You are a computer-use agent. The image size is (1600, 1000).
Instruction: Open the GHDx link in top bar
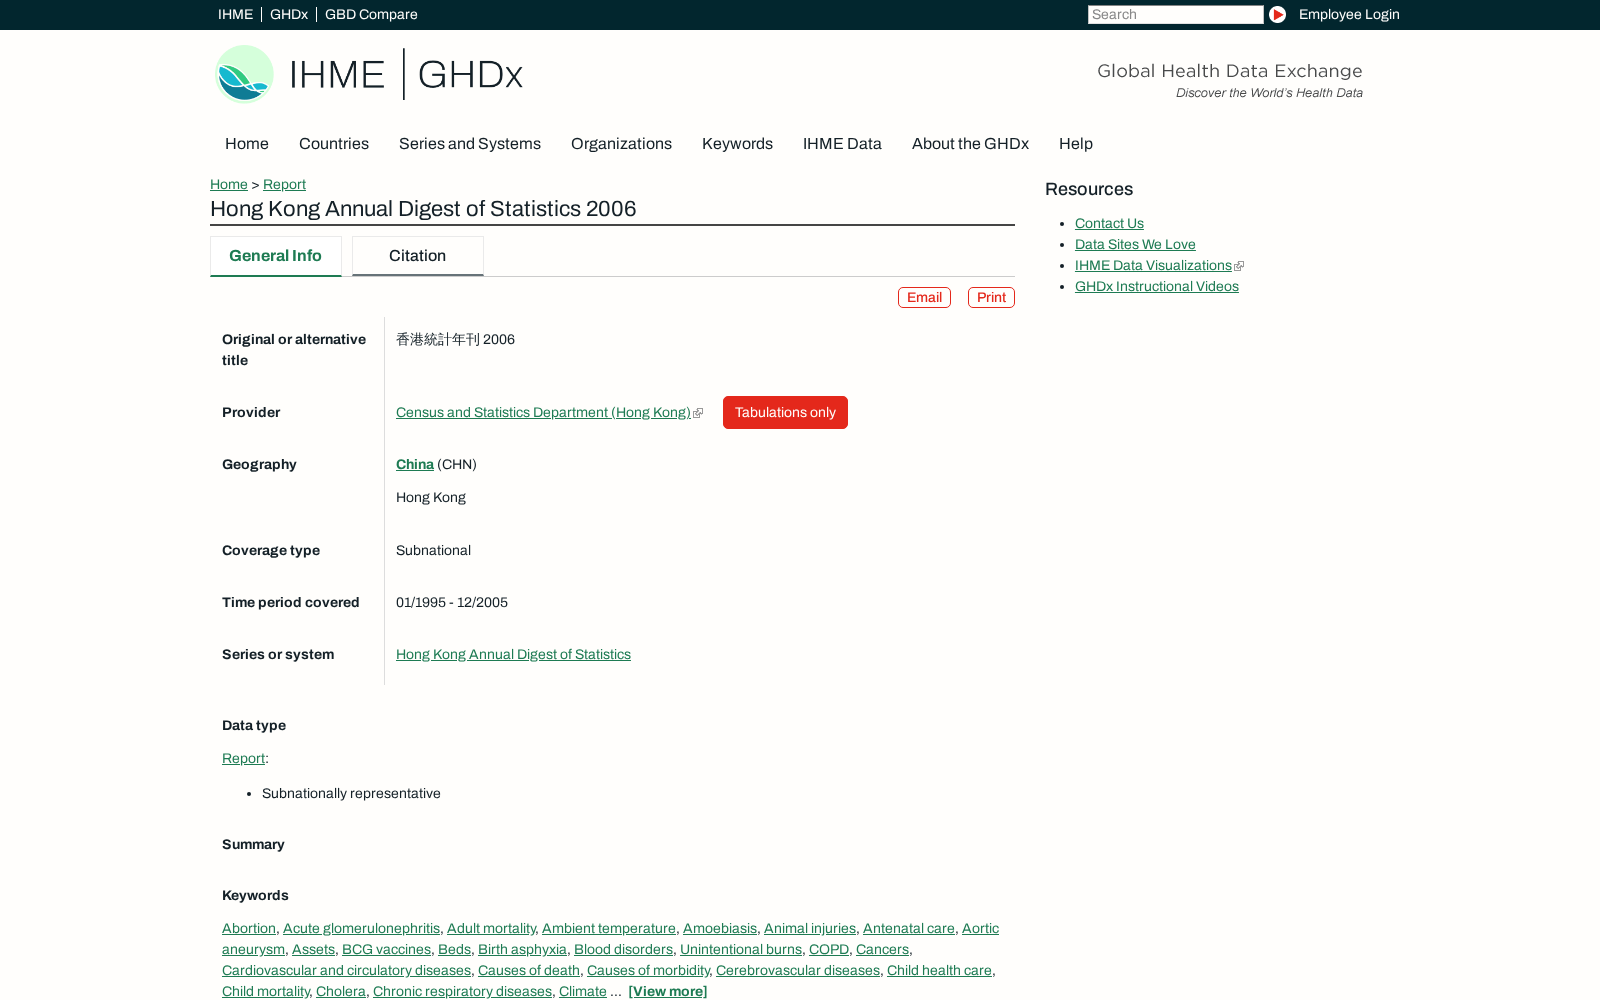click(289, 14)
